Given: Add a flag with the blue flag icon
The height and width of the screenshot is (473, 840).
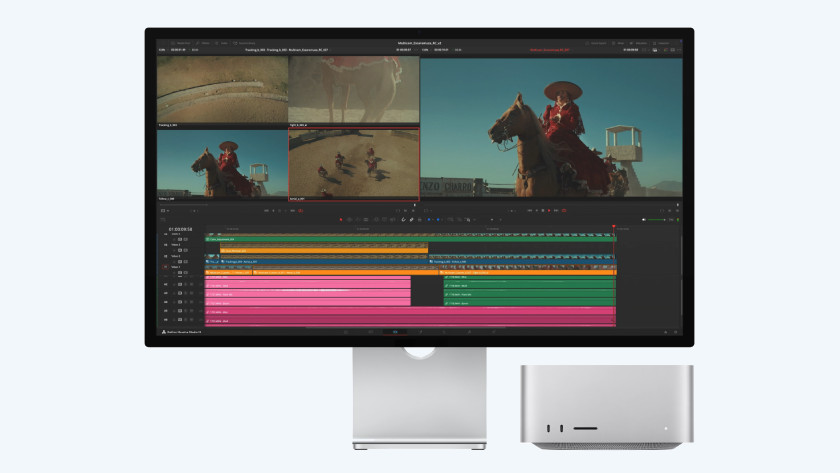Looking at the screenshot, I should [429, 220].
